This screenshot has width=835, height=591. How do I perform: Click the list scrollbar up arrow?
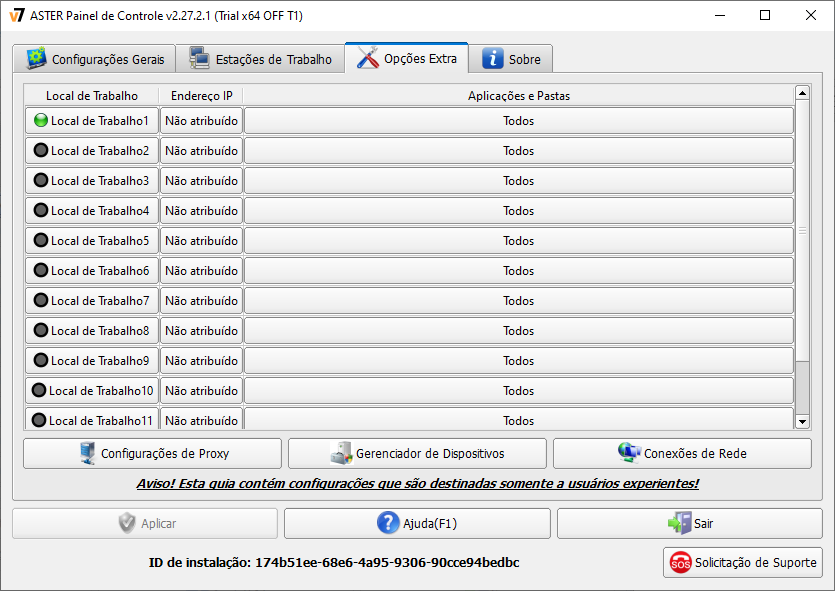(x=802, y=93)
